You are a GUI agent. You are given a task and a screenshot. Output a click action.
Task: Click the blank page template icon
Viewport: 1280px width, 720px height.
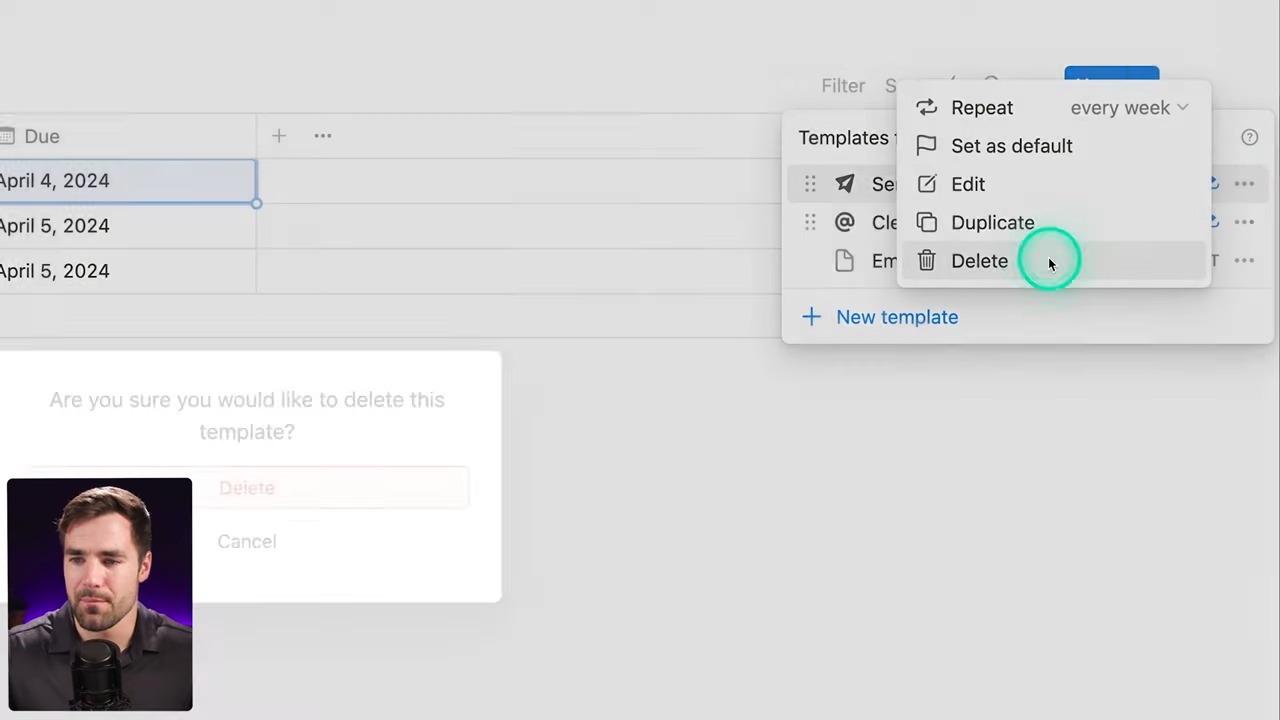[845, 261]
